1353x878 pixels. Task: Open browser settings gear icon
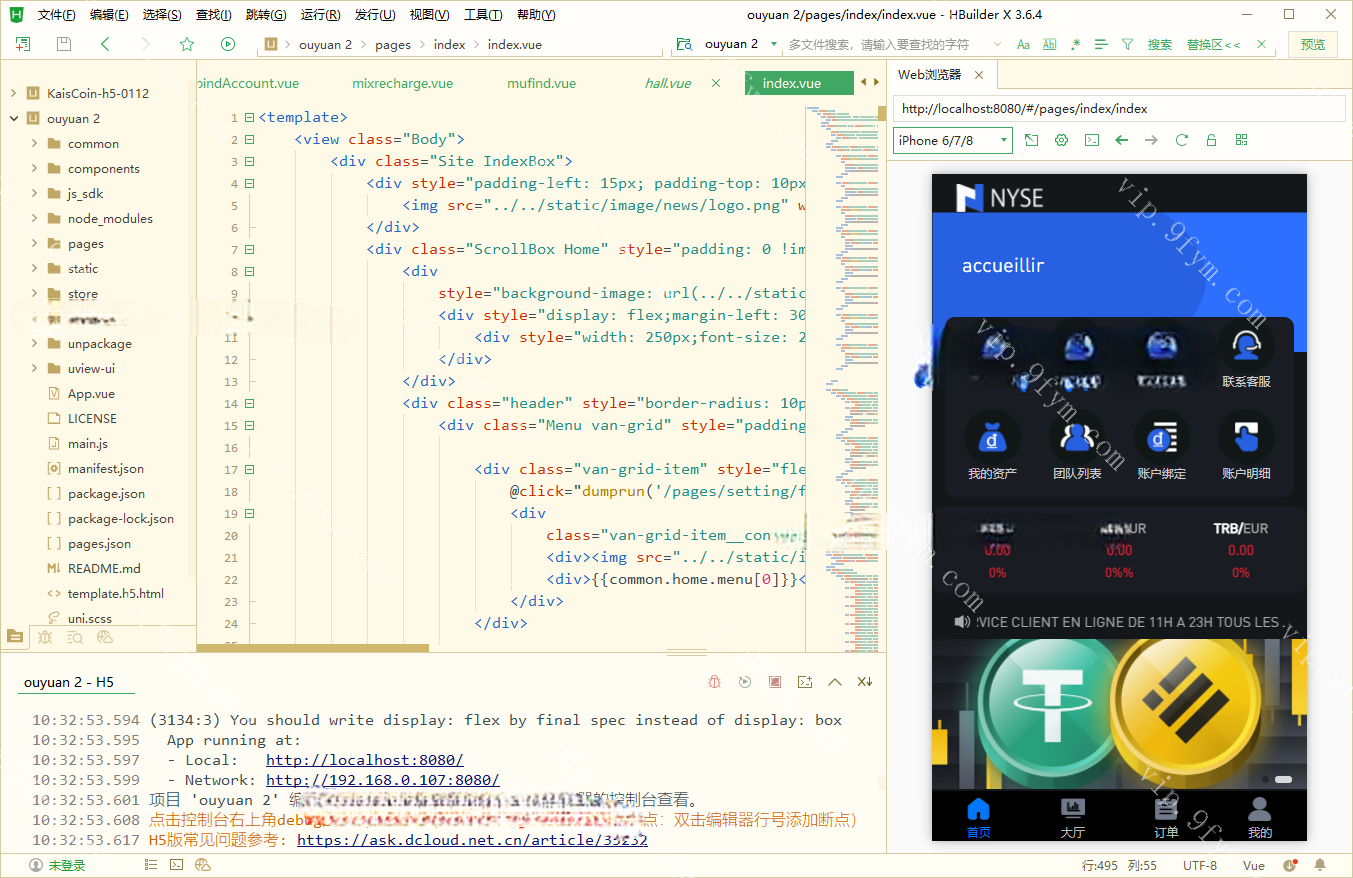[1062, 140]
